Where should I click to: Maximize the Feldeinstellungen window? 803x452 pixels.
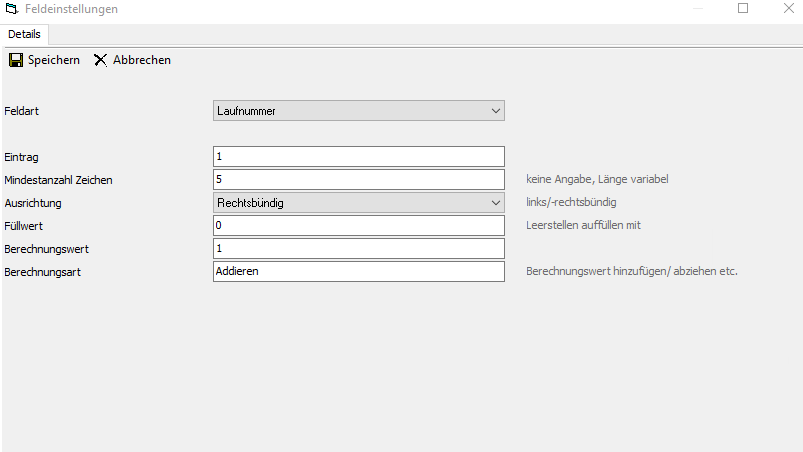743,9
